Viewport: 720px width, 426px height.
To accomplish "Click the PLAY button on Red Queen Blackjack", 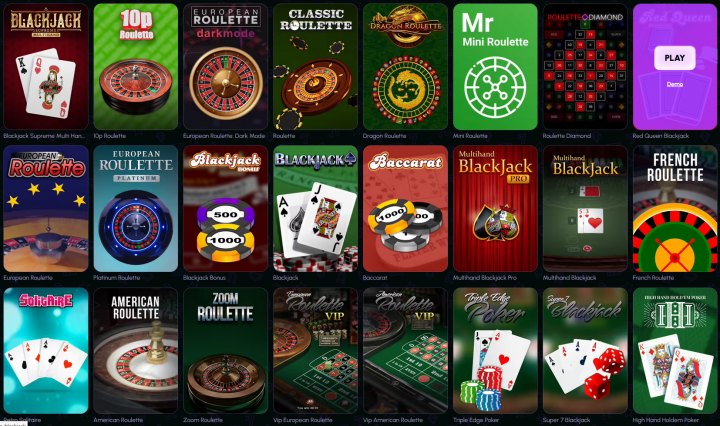I will click(675, 58).
